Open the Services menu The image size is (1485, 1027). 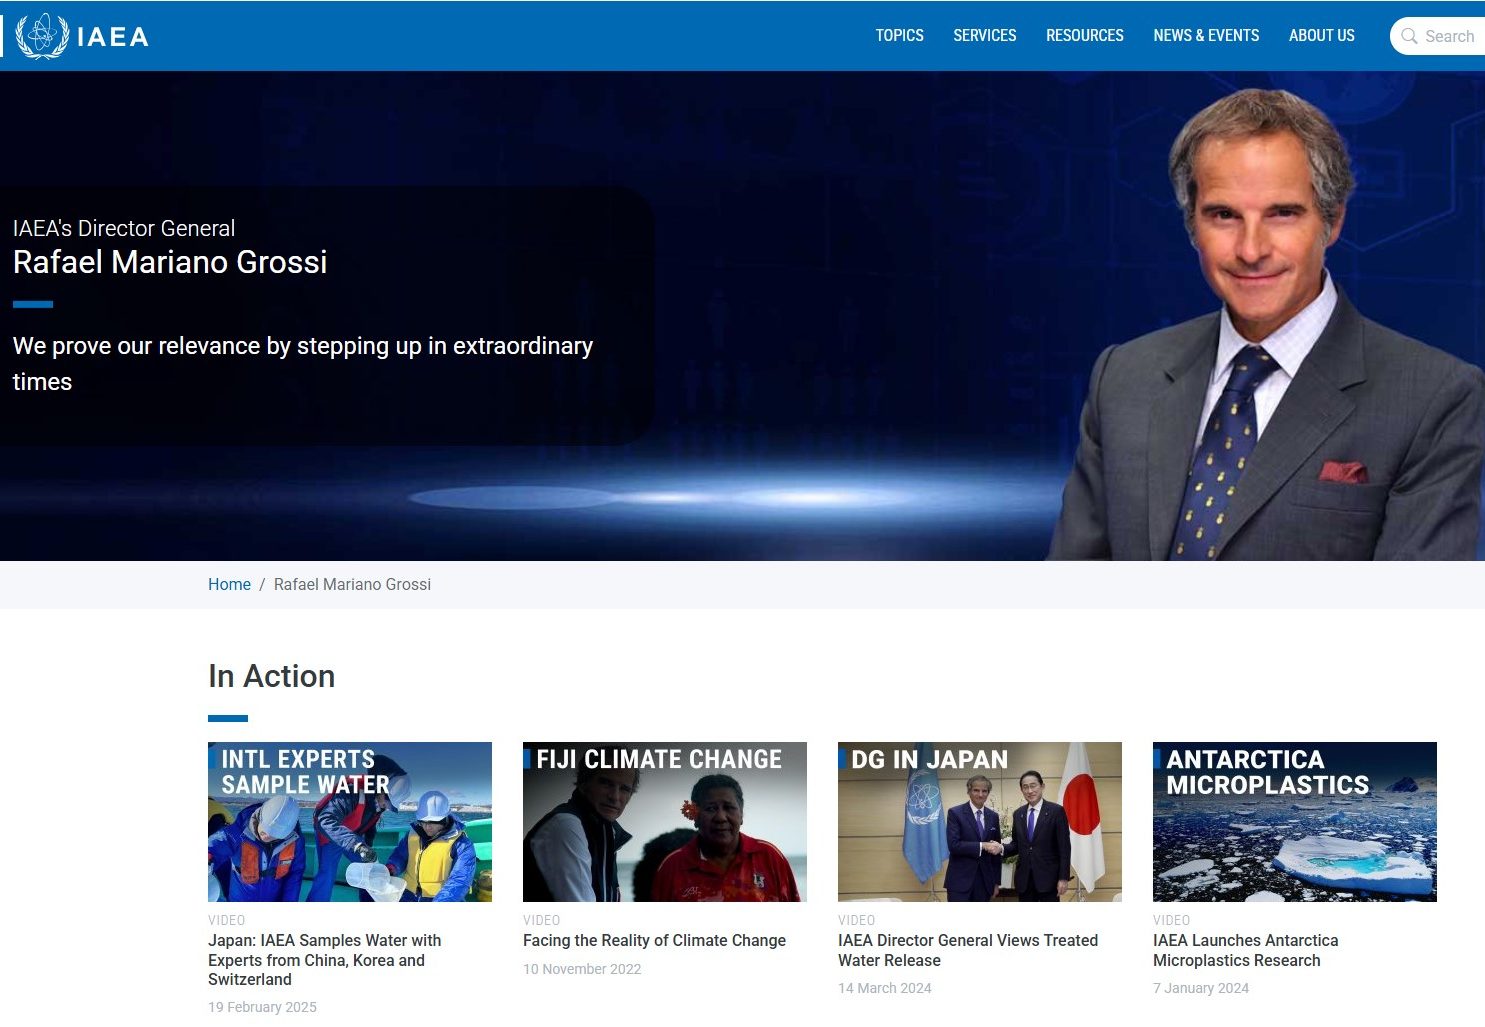984,36
